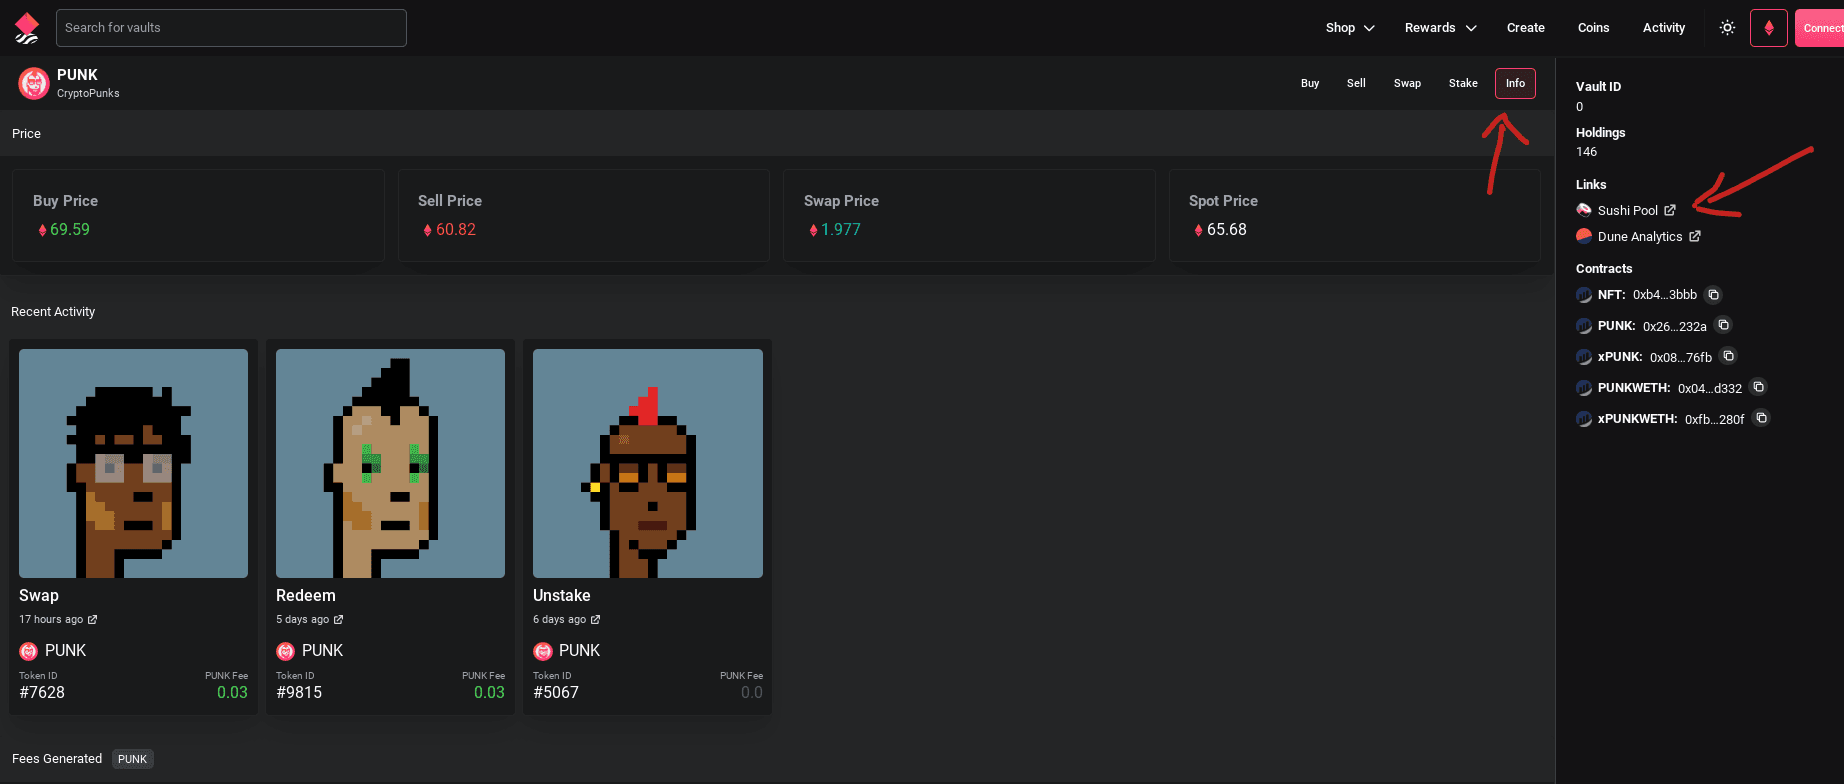Copy the xPUNK contract address
This screenshot has width=1844, height=784.
pyautogui.click(x=1728, y=356)
